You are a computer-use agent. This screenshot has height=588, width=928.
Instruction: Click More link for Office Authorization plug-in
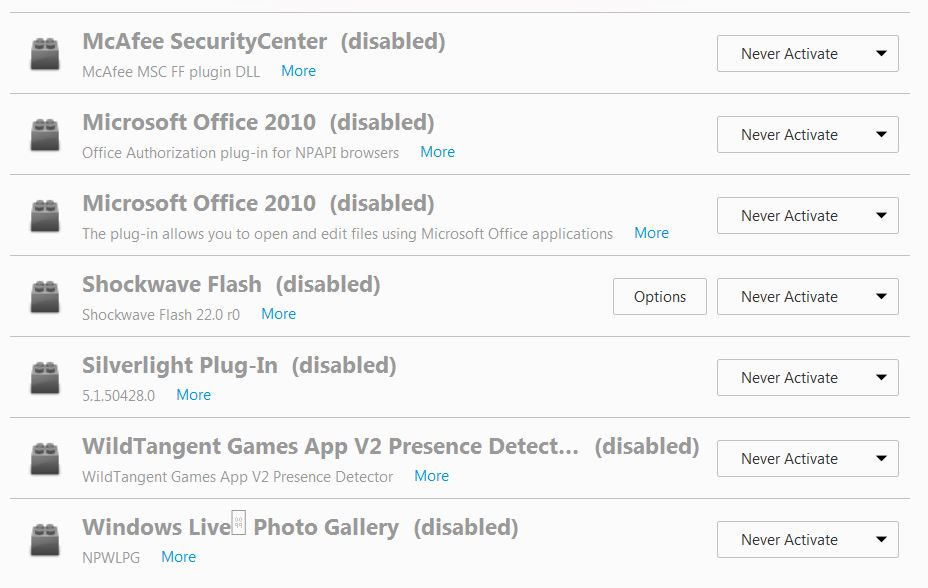pyautogui.click(x=437, y=152)
